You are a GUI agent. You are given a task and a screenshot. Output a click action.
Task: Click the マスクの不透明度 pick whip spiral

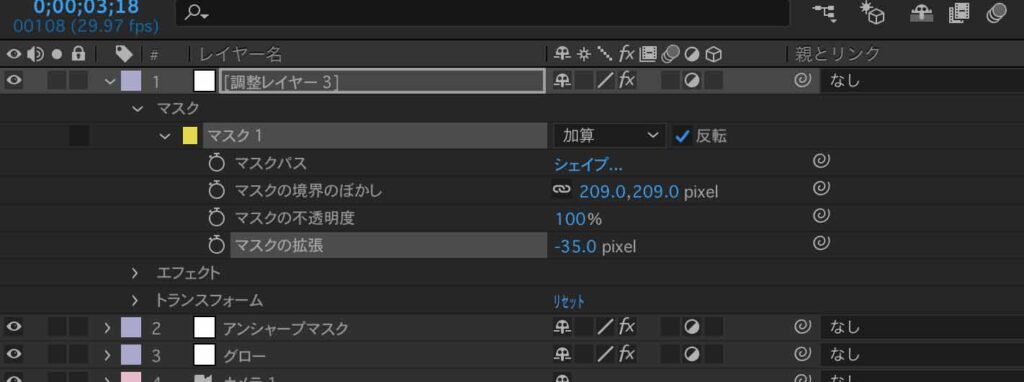(821, 215)
